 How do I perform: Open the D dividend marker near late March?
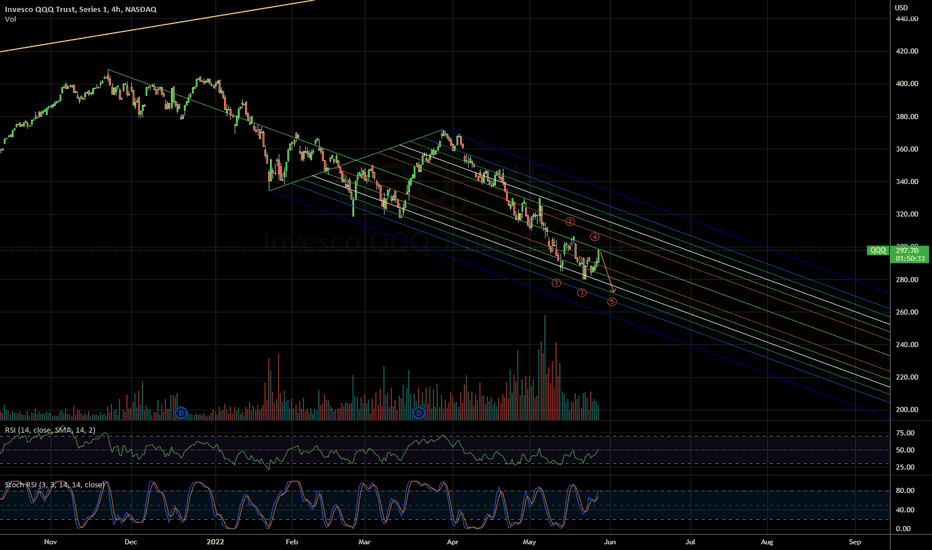(x=419, y=413)
